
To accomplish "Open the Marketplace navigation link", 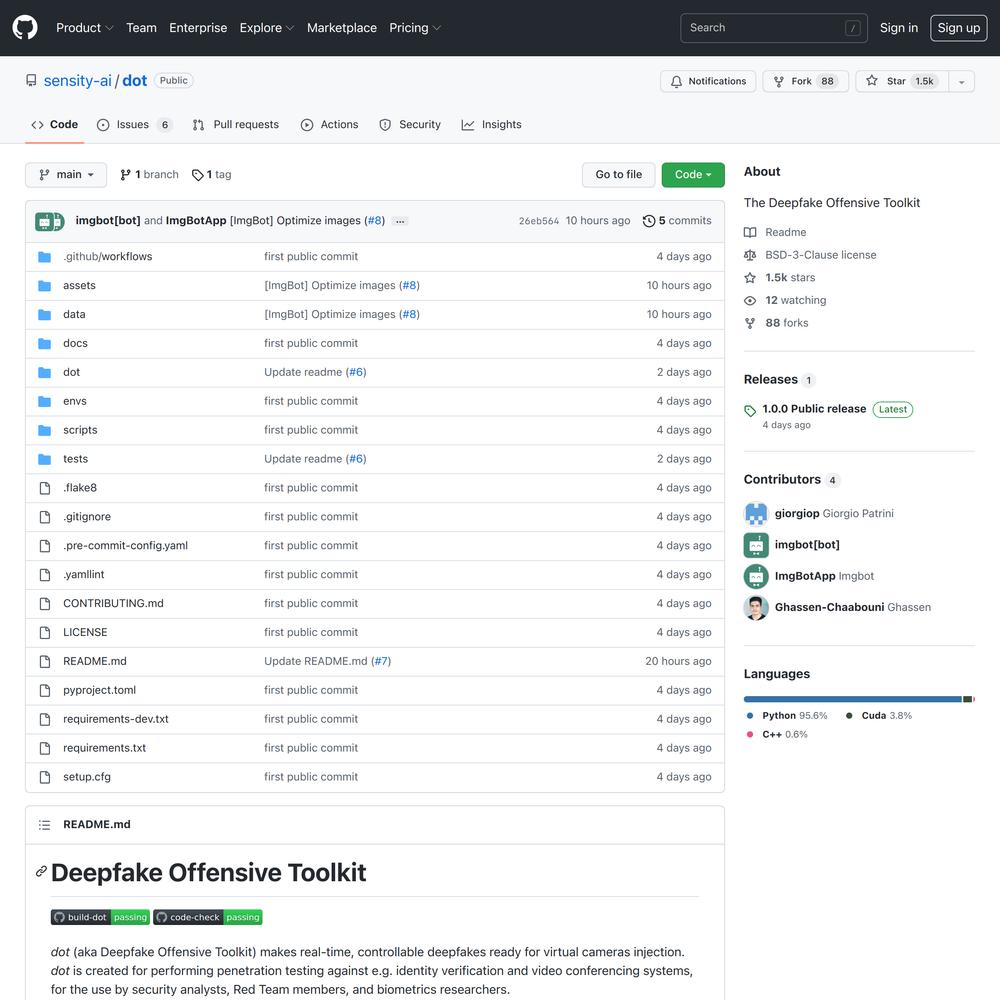I will pyautogui.click(x=342, y=28).
